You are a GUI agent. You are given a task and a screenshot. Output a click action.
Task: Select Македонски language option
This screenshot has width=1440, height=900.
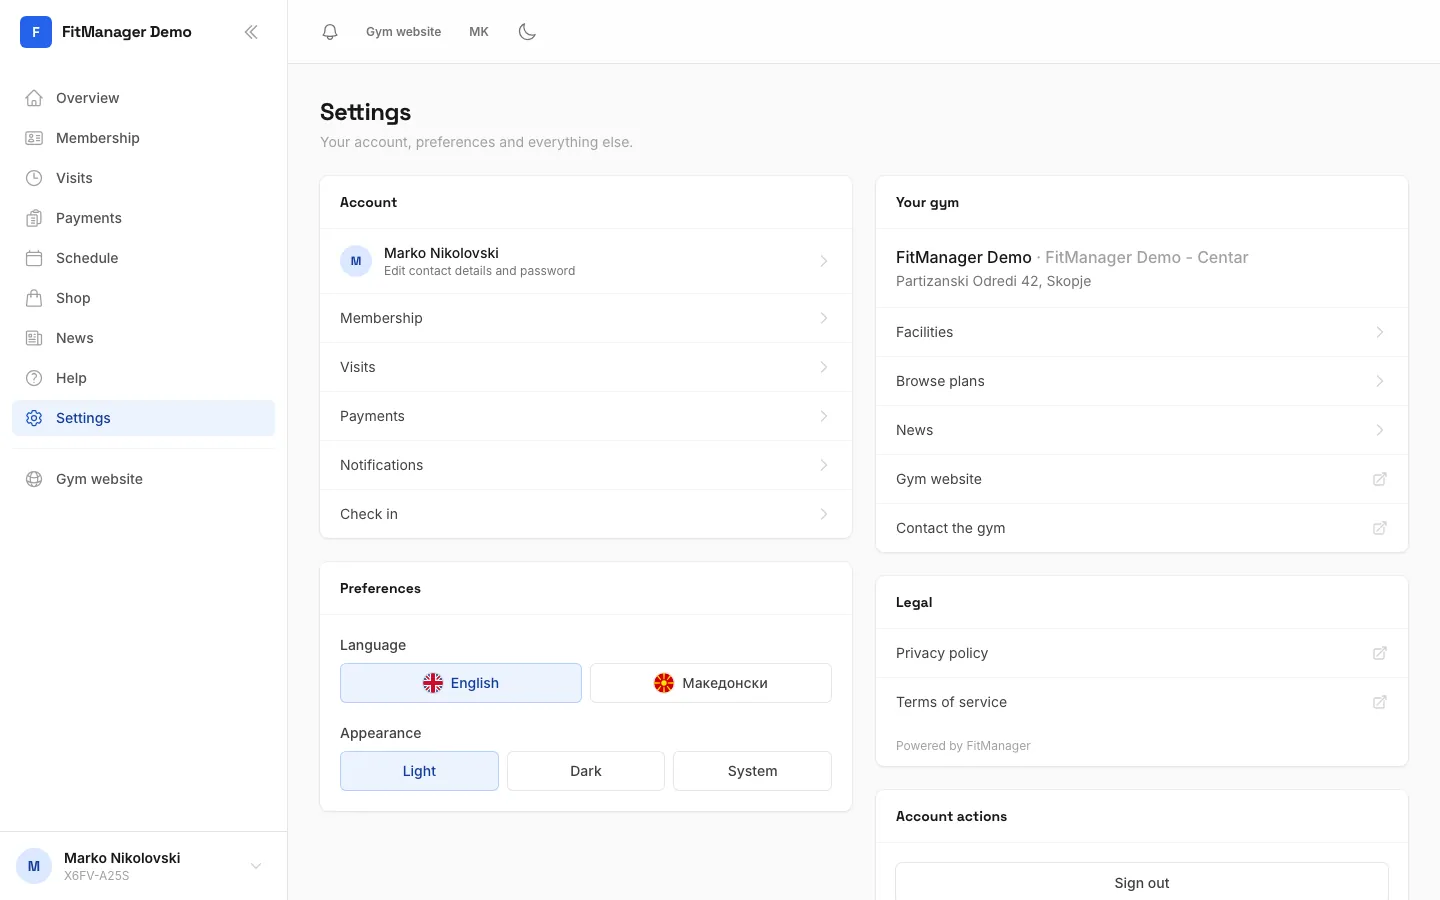click(x=711, y=683)
